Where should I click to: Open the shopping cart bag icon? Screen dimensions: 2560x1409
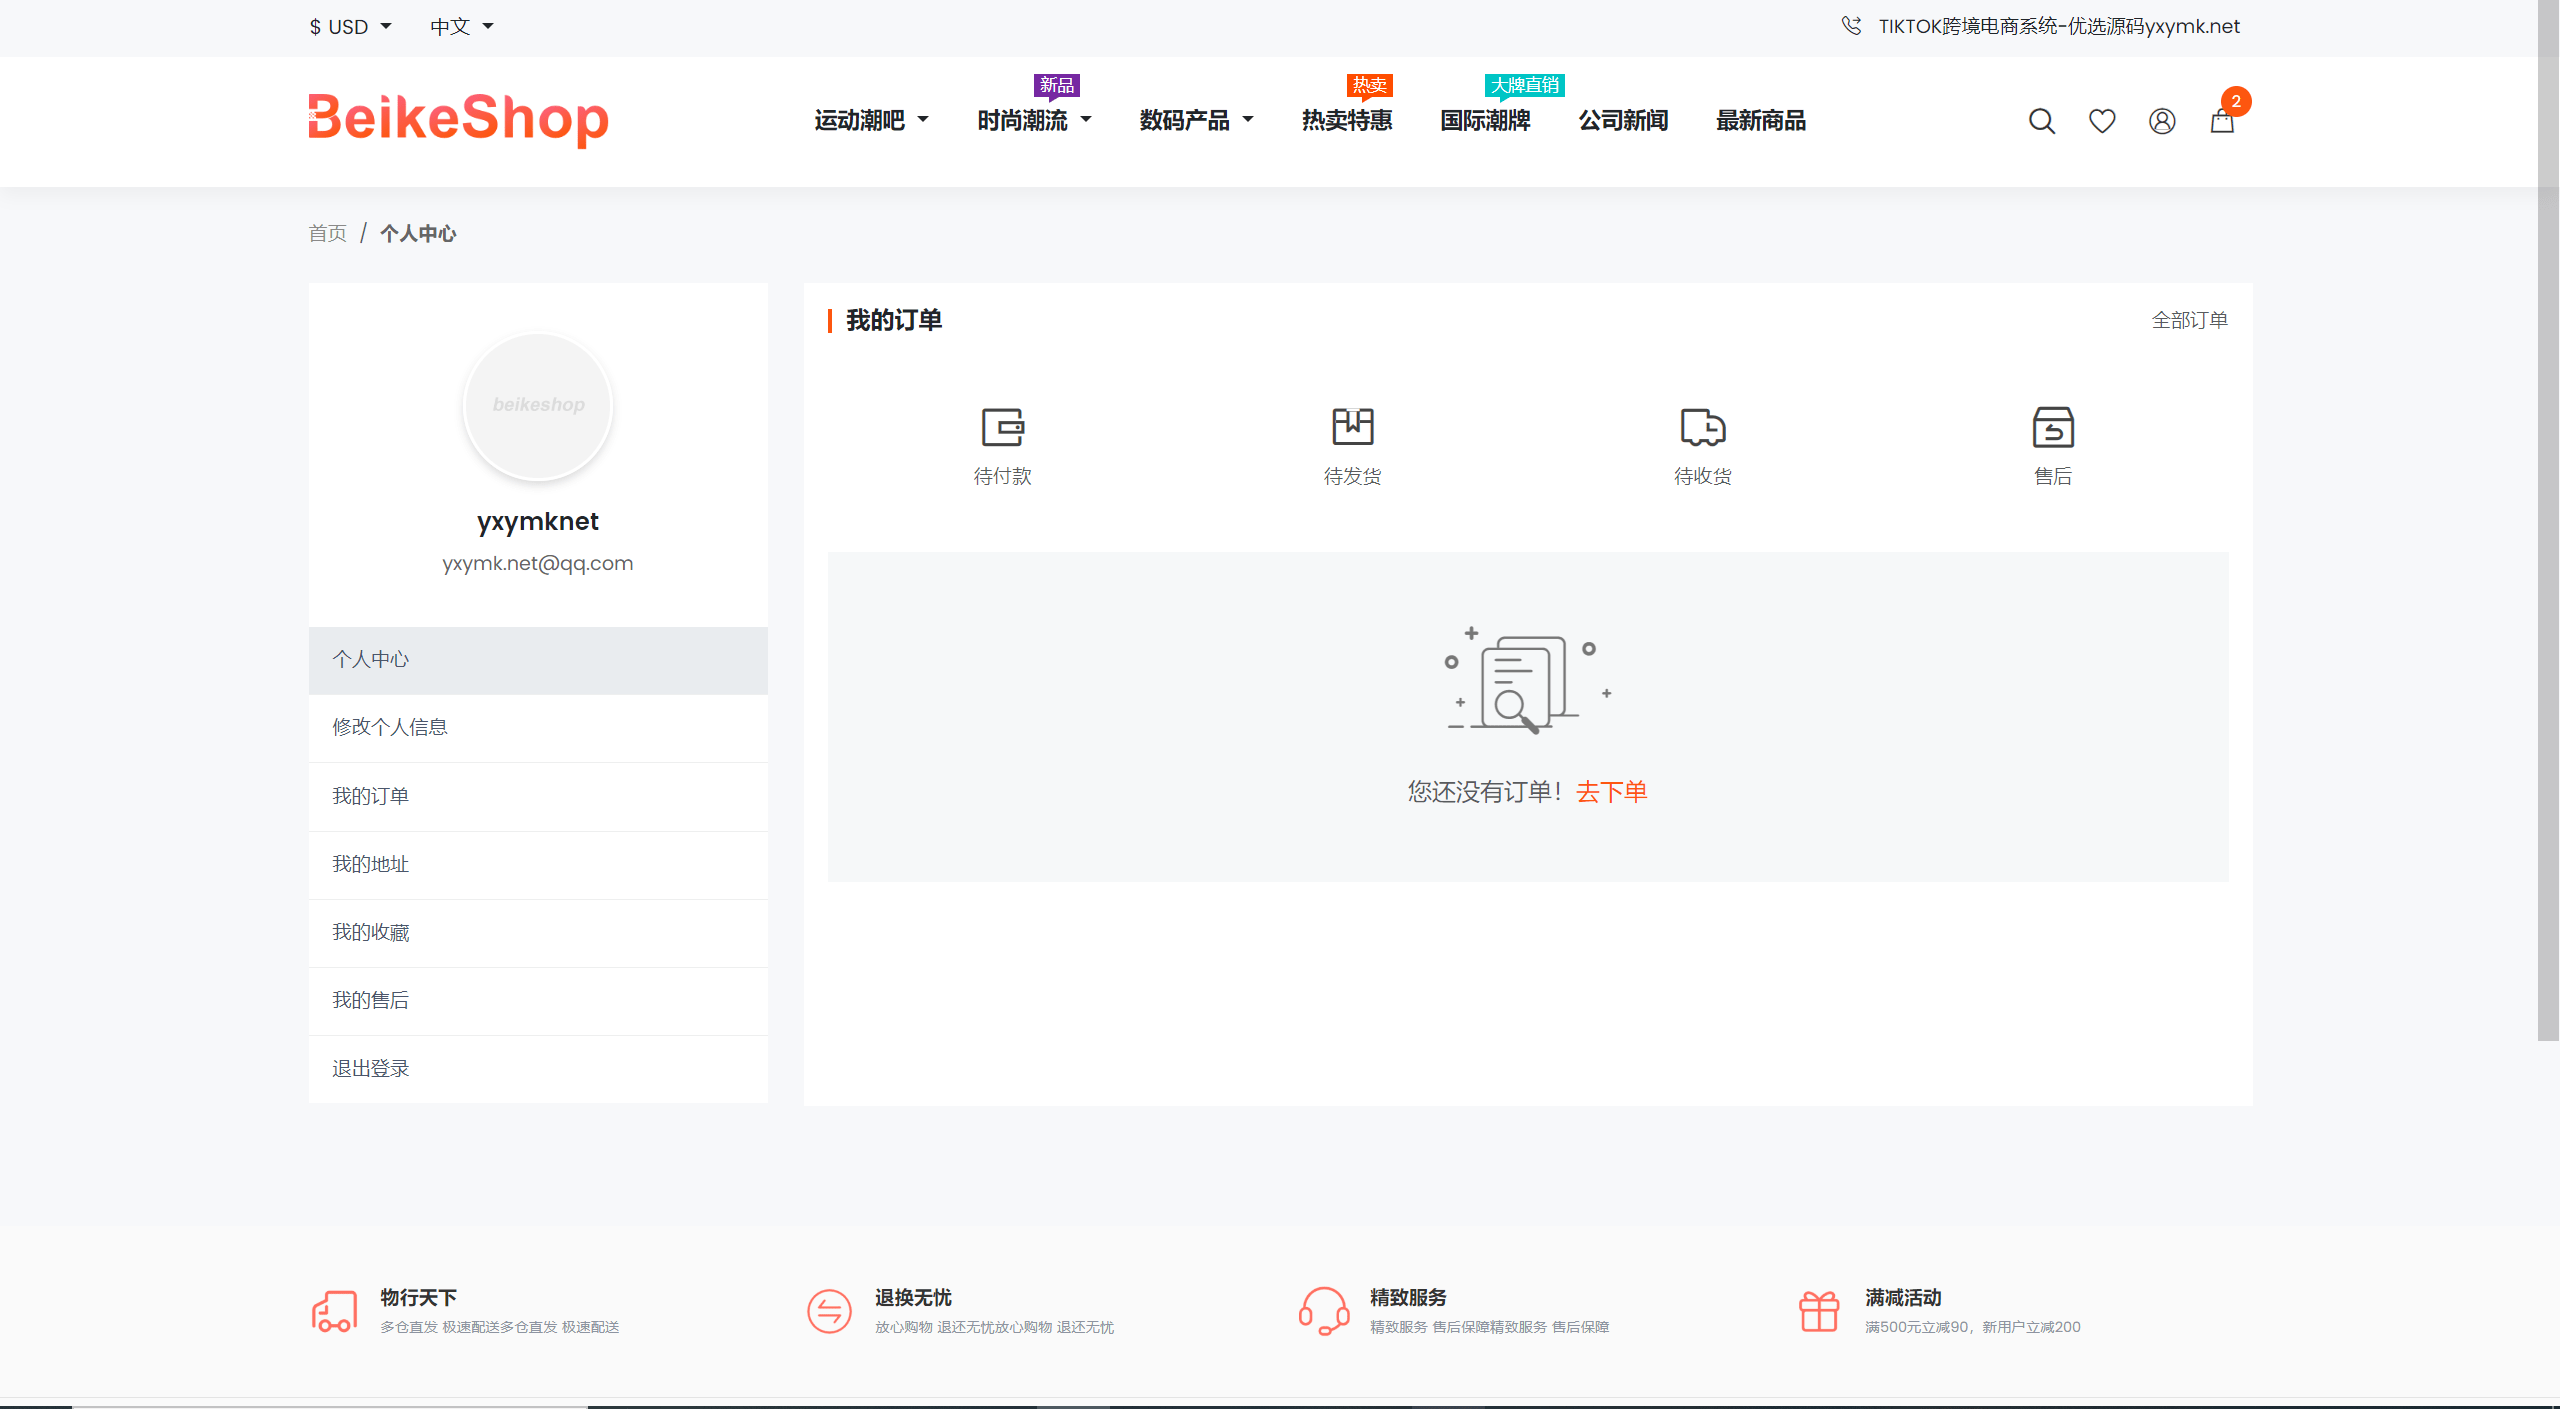(2222, 121)
